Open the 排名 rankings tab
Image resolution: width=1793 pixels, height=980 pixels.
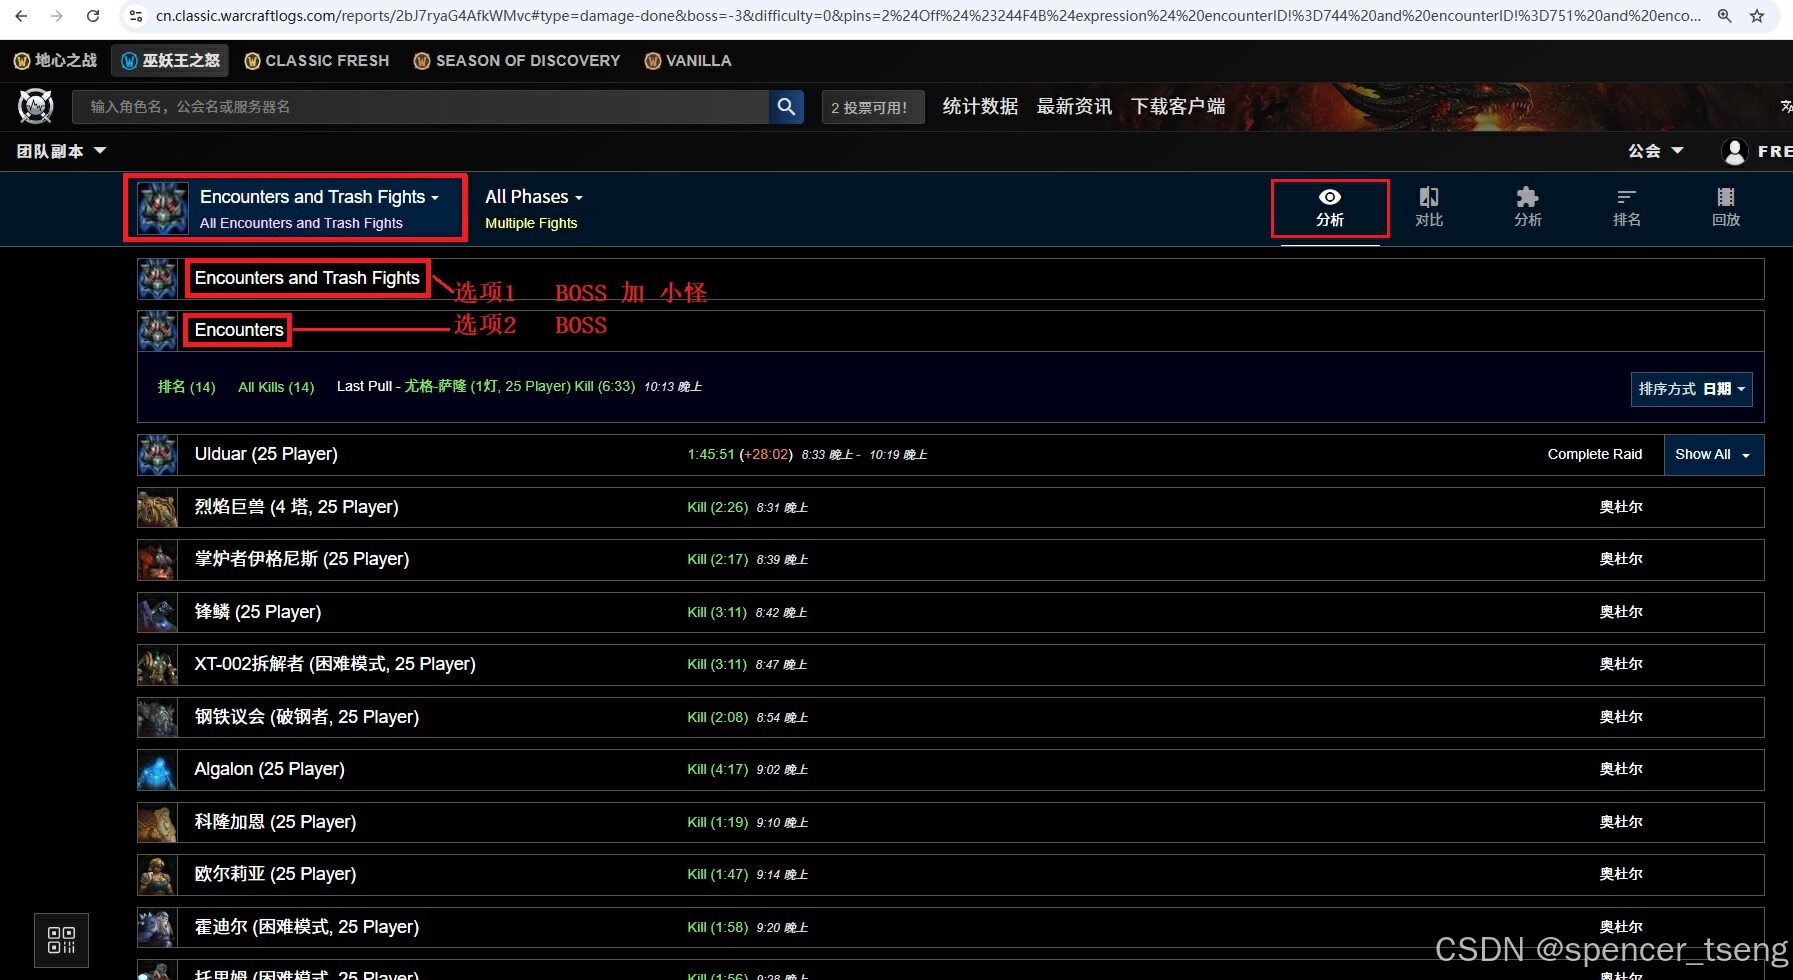[1627, 208]
